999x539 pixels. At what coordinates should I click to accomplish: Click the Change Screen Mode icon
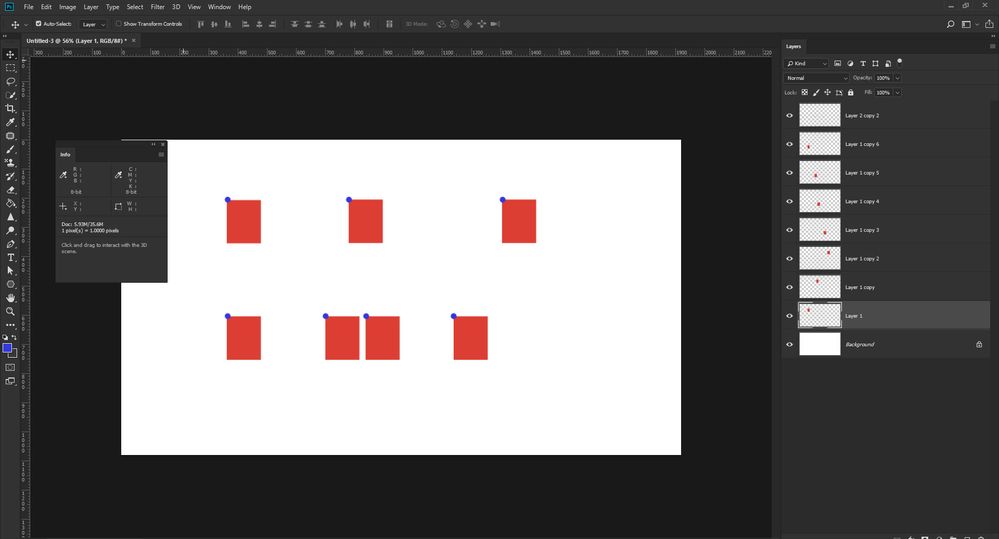tap(10, 381)
